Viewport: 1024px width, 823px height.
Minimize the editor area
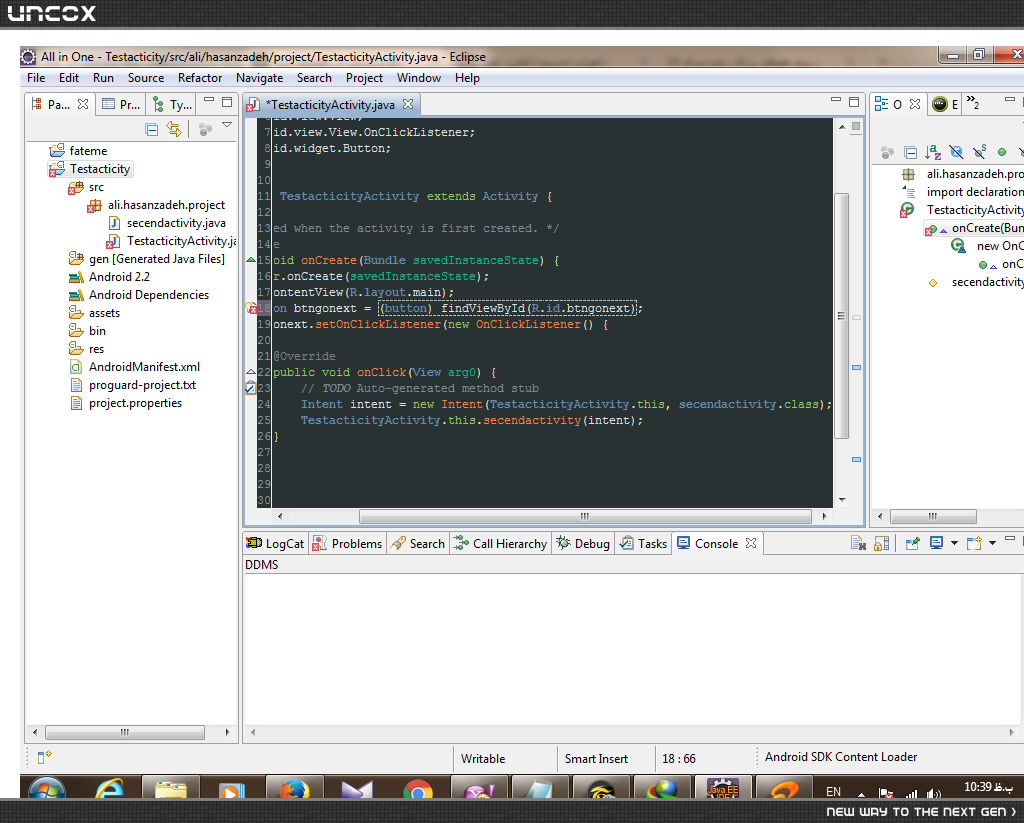(x=836, y=100)
